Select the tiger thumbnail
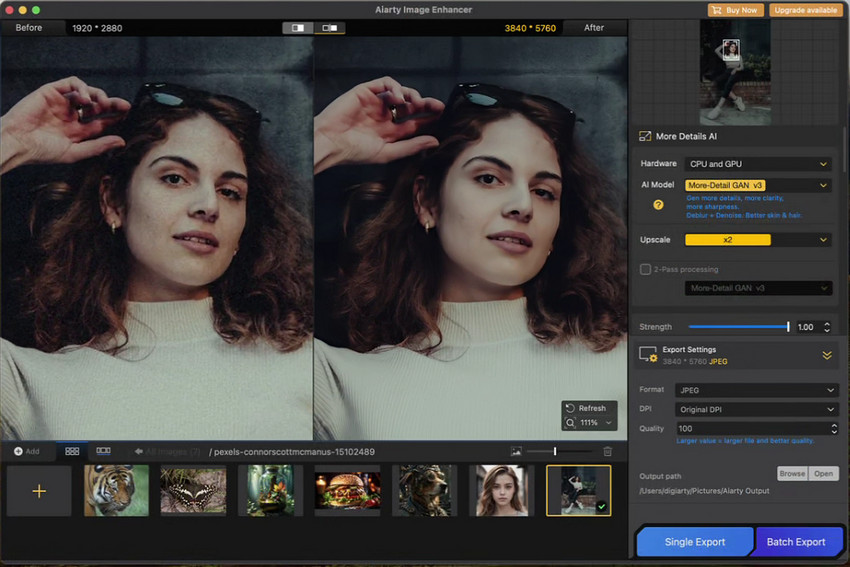The image size is (850, 567). [x=117, y=491]
